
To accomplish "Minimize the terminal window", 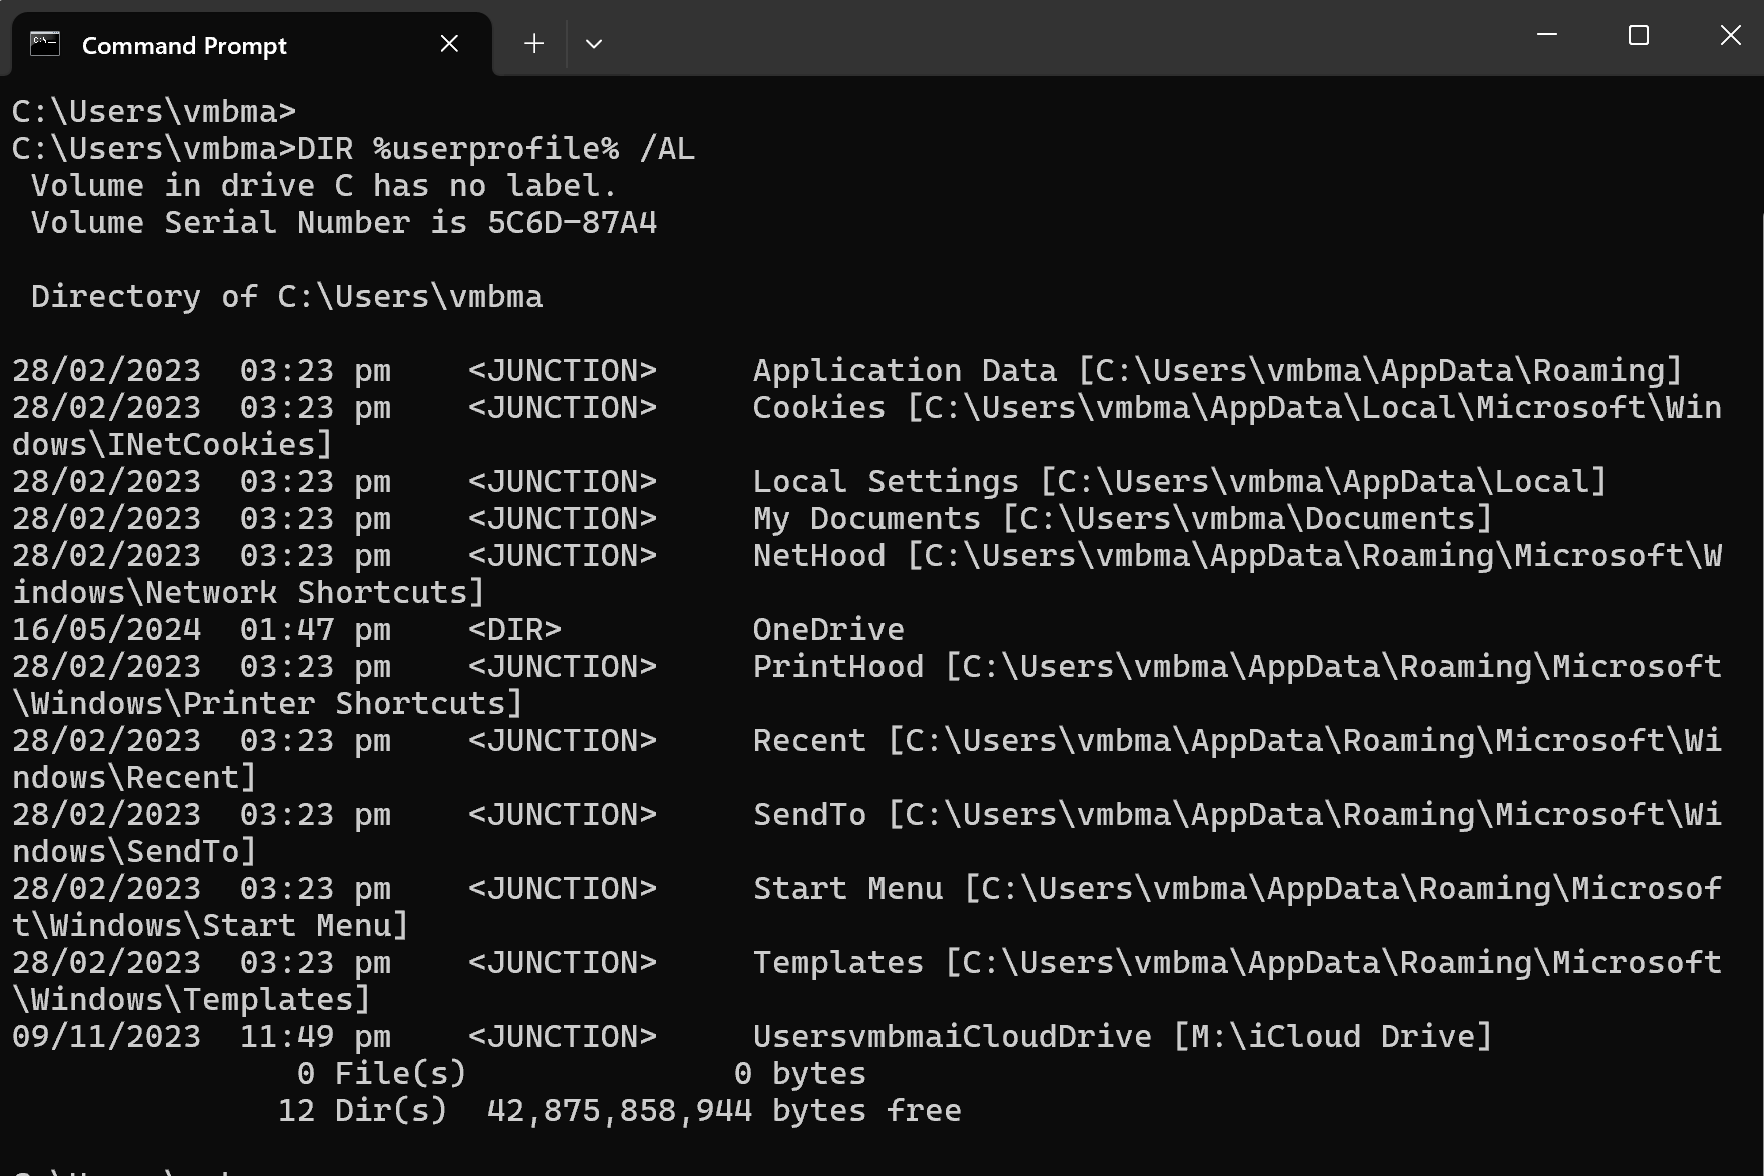I will tap(1546, 36).
